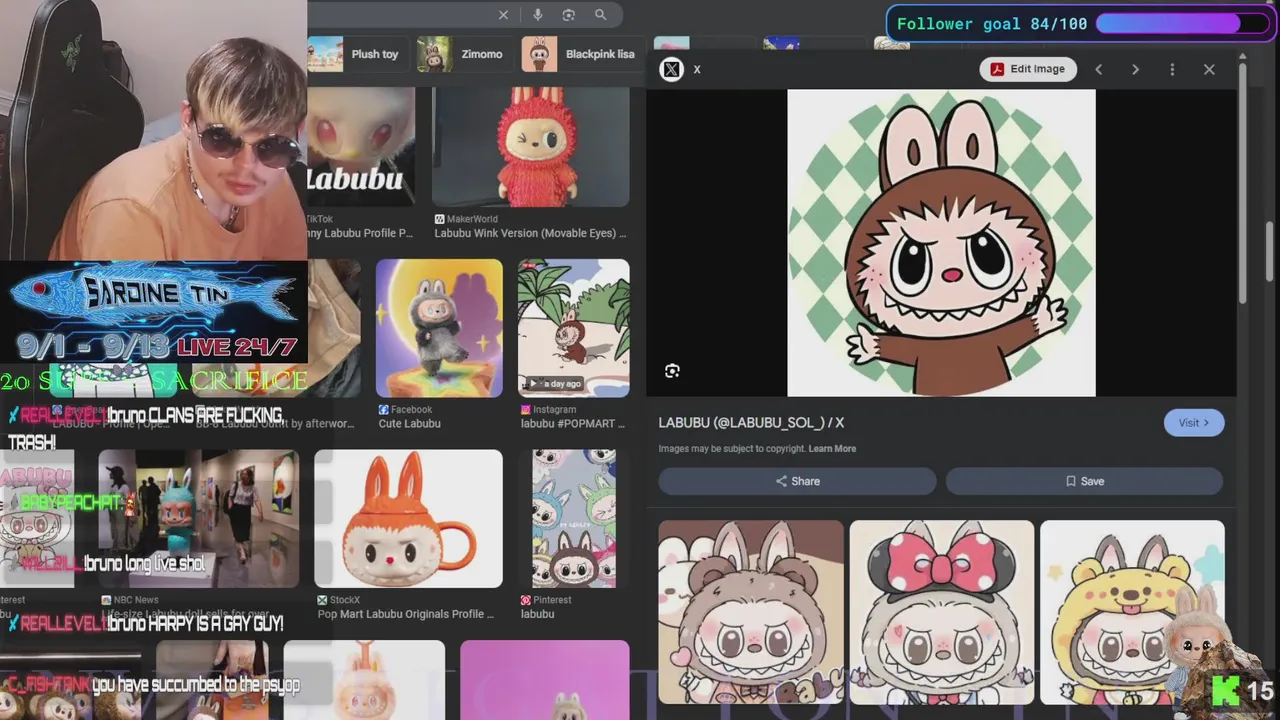Save the image with the Save button
Viewport: 1280px width, 720px height.
point(1084,481)
